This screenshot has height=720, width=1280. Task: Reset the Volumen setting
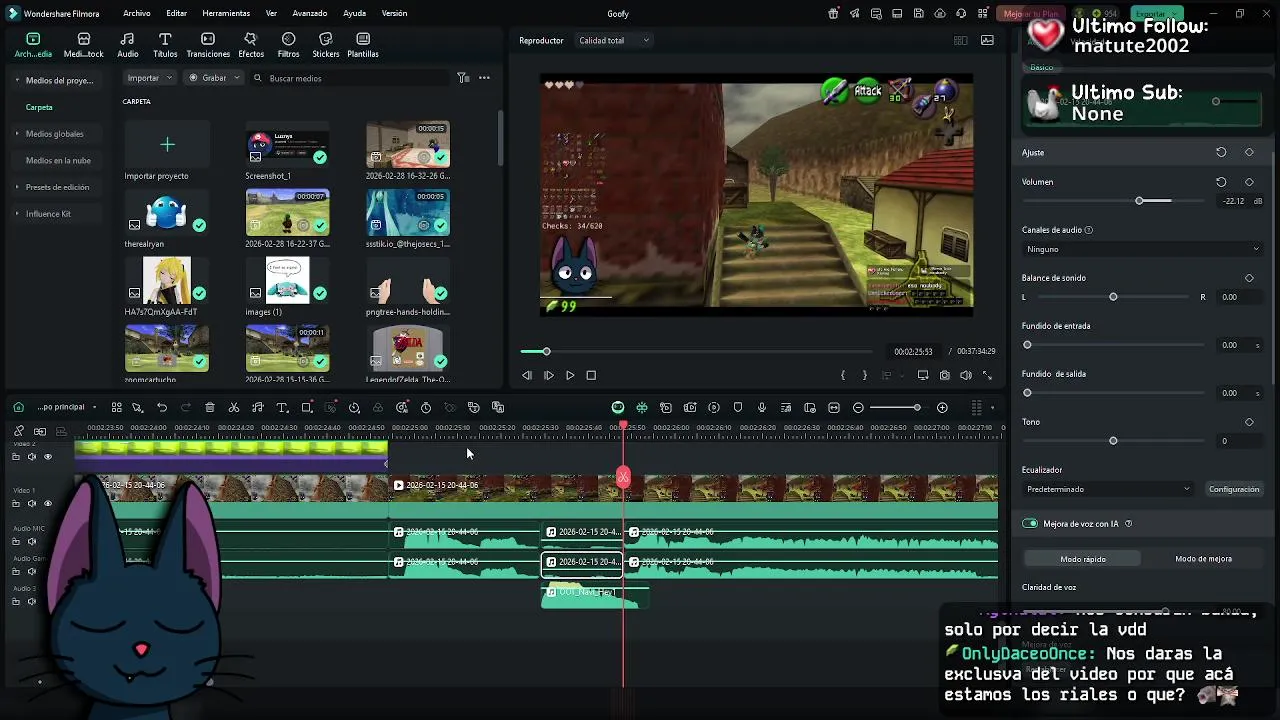pos(1221,182)
